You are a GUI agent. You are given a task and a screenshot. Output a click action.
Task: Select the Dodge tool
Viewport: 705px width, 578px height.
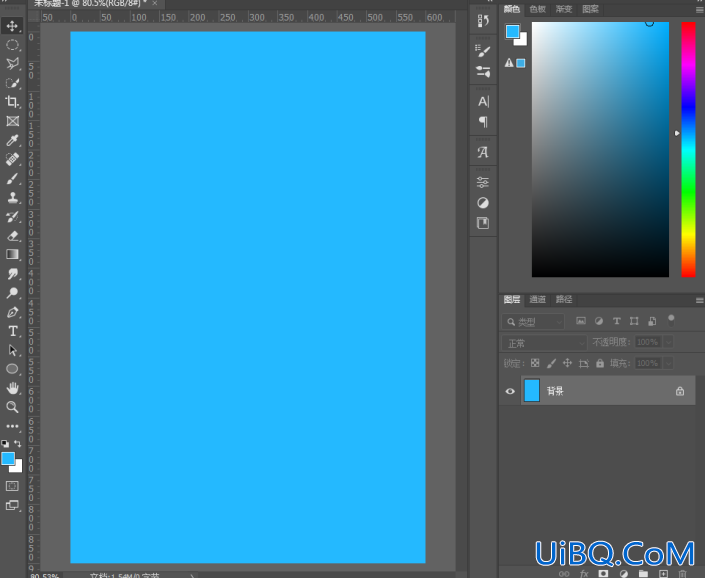coord(12,293)
